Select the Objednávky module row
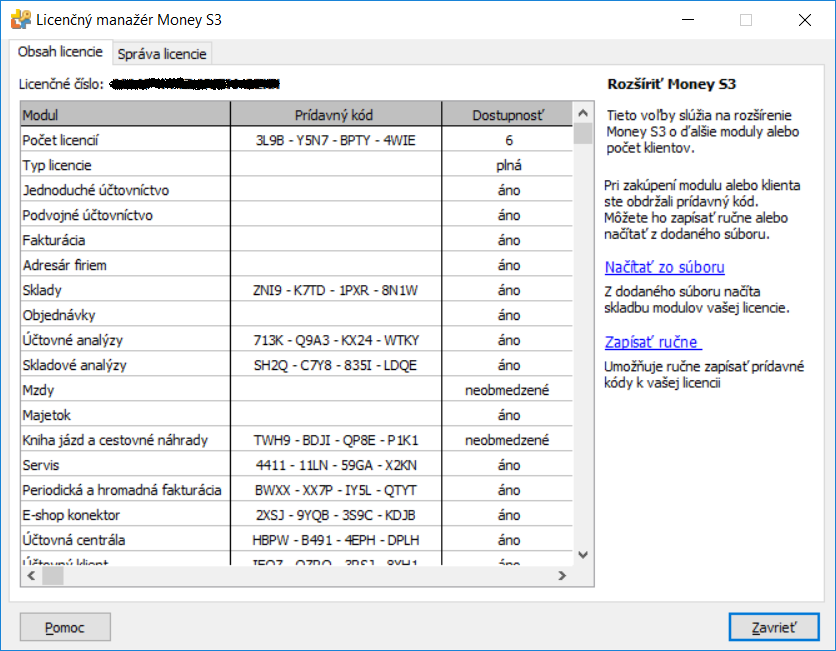This screenshot has width=836, height=651. point(296,315)
